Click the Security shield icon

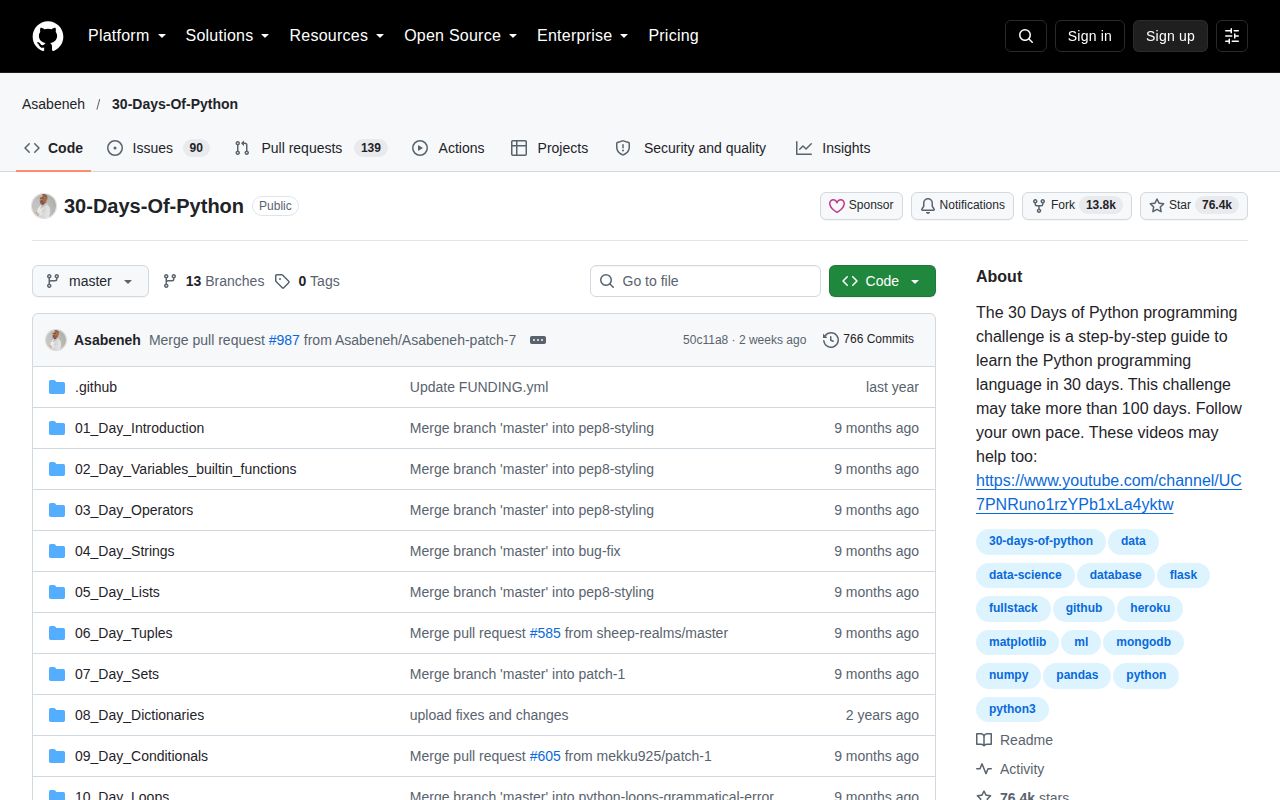(x=623, y=148)
